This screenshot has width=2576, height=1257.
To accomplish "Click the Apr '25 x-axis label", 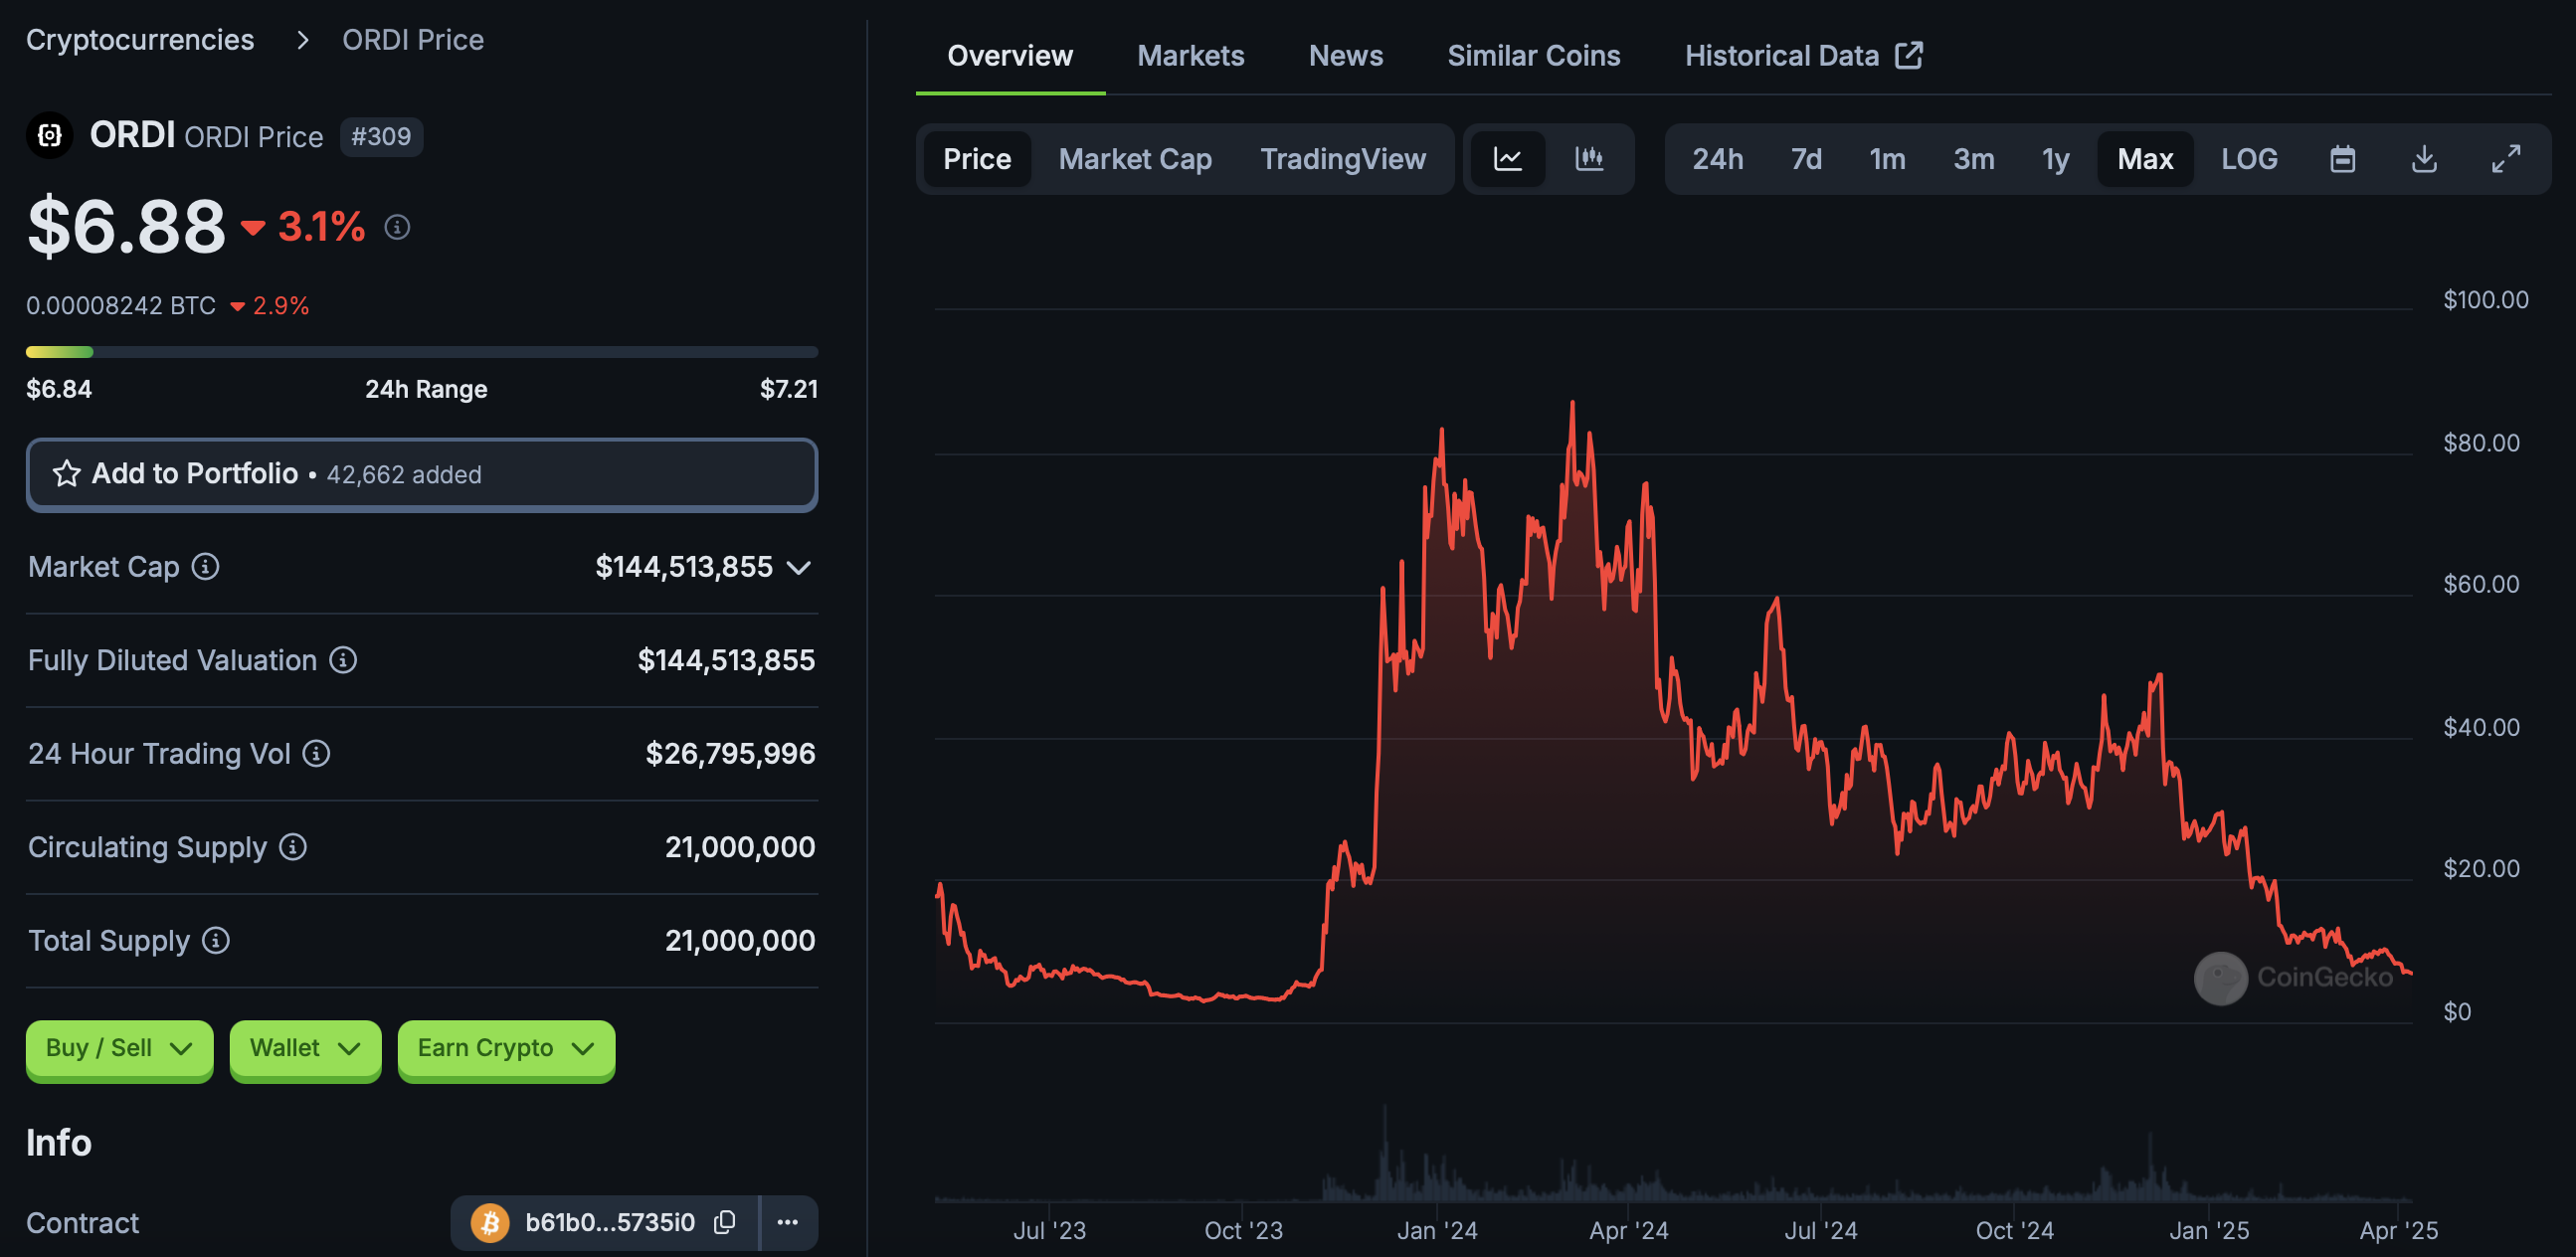I will 2398,1231.
